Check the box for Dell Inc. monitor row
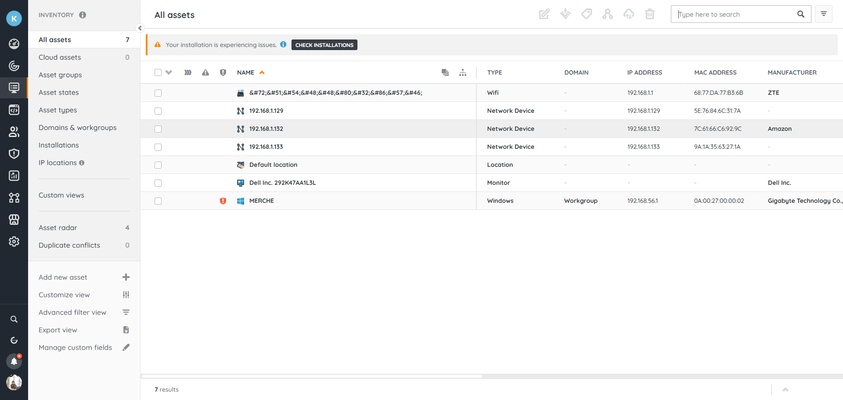Image resolution: width=843 pixels, height=400 pixels. click(158, 183)
